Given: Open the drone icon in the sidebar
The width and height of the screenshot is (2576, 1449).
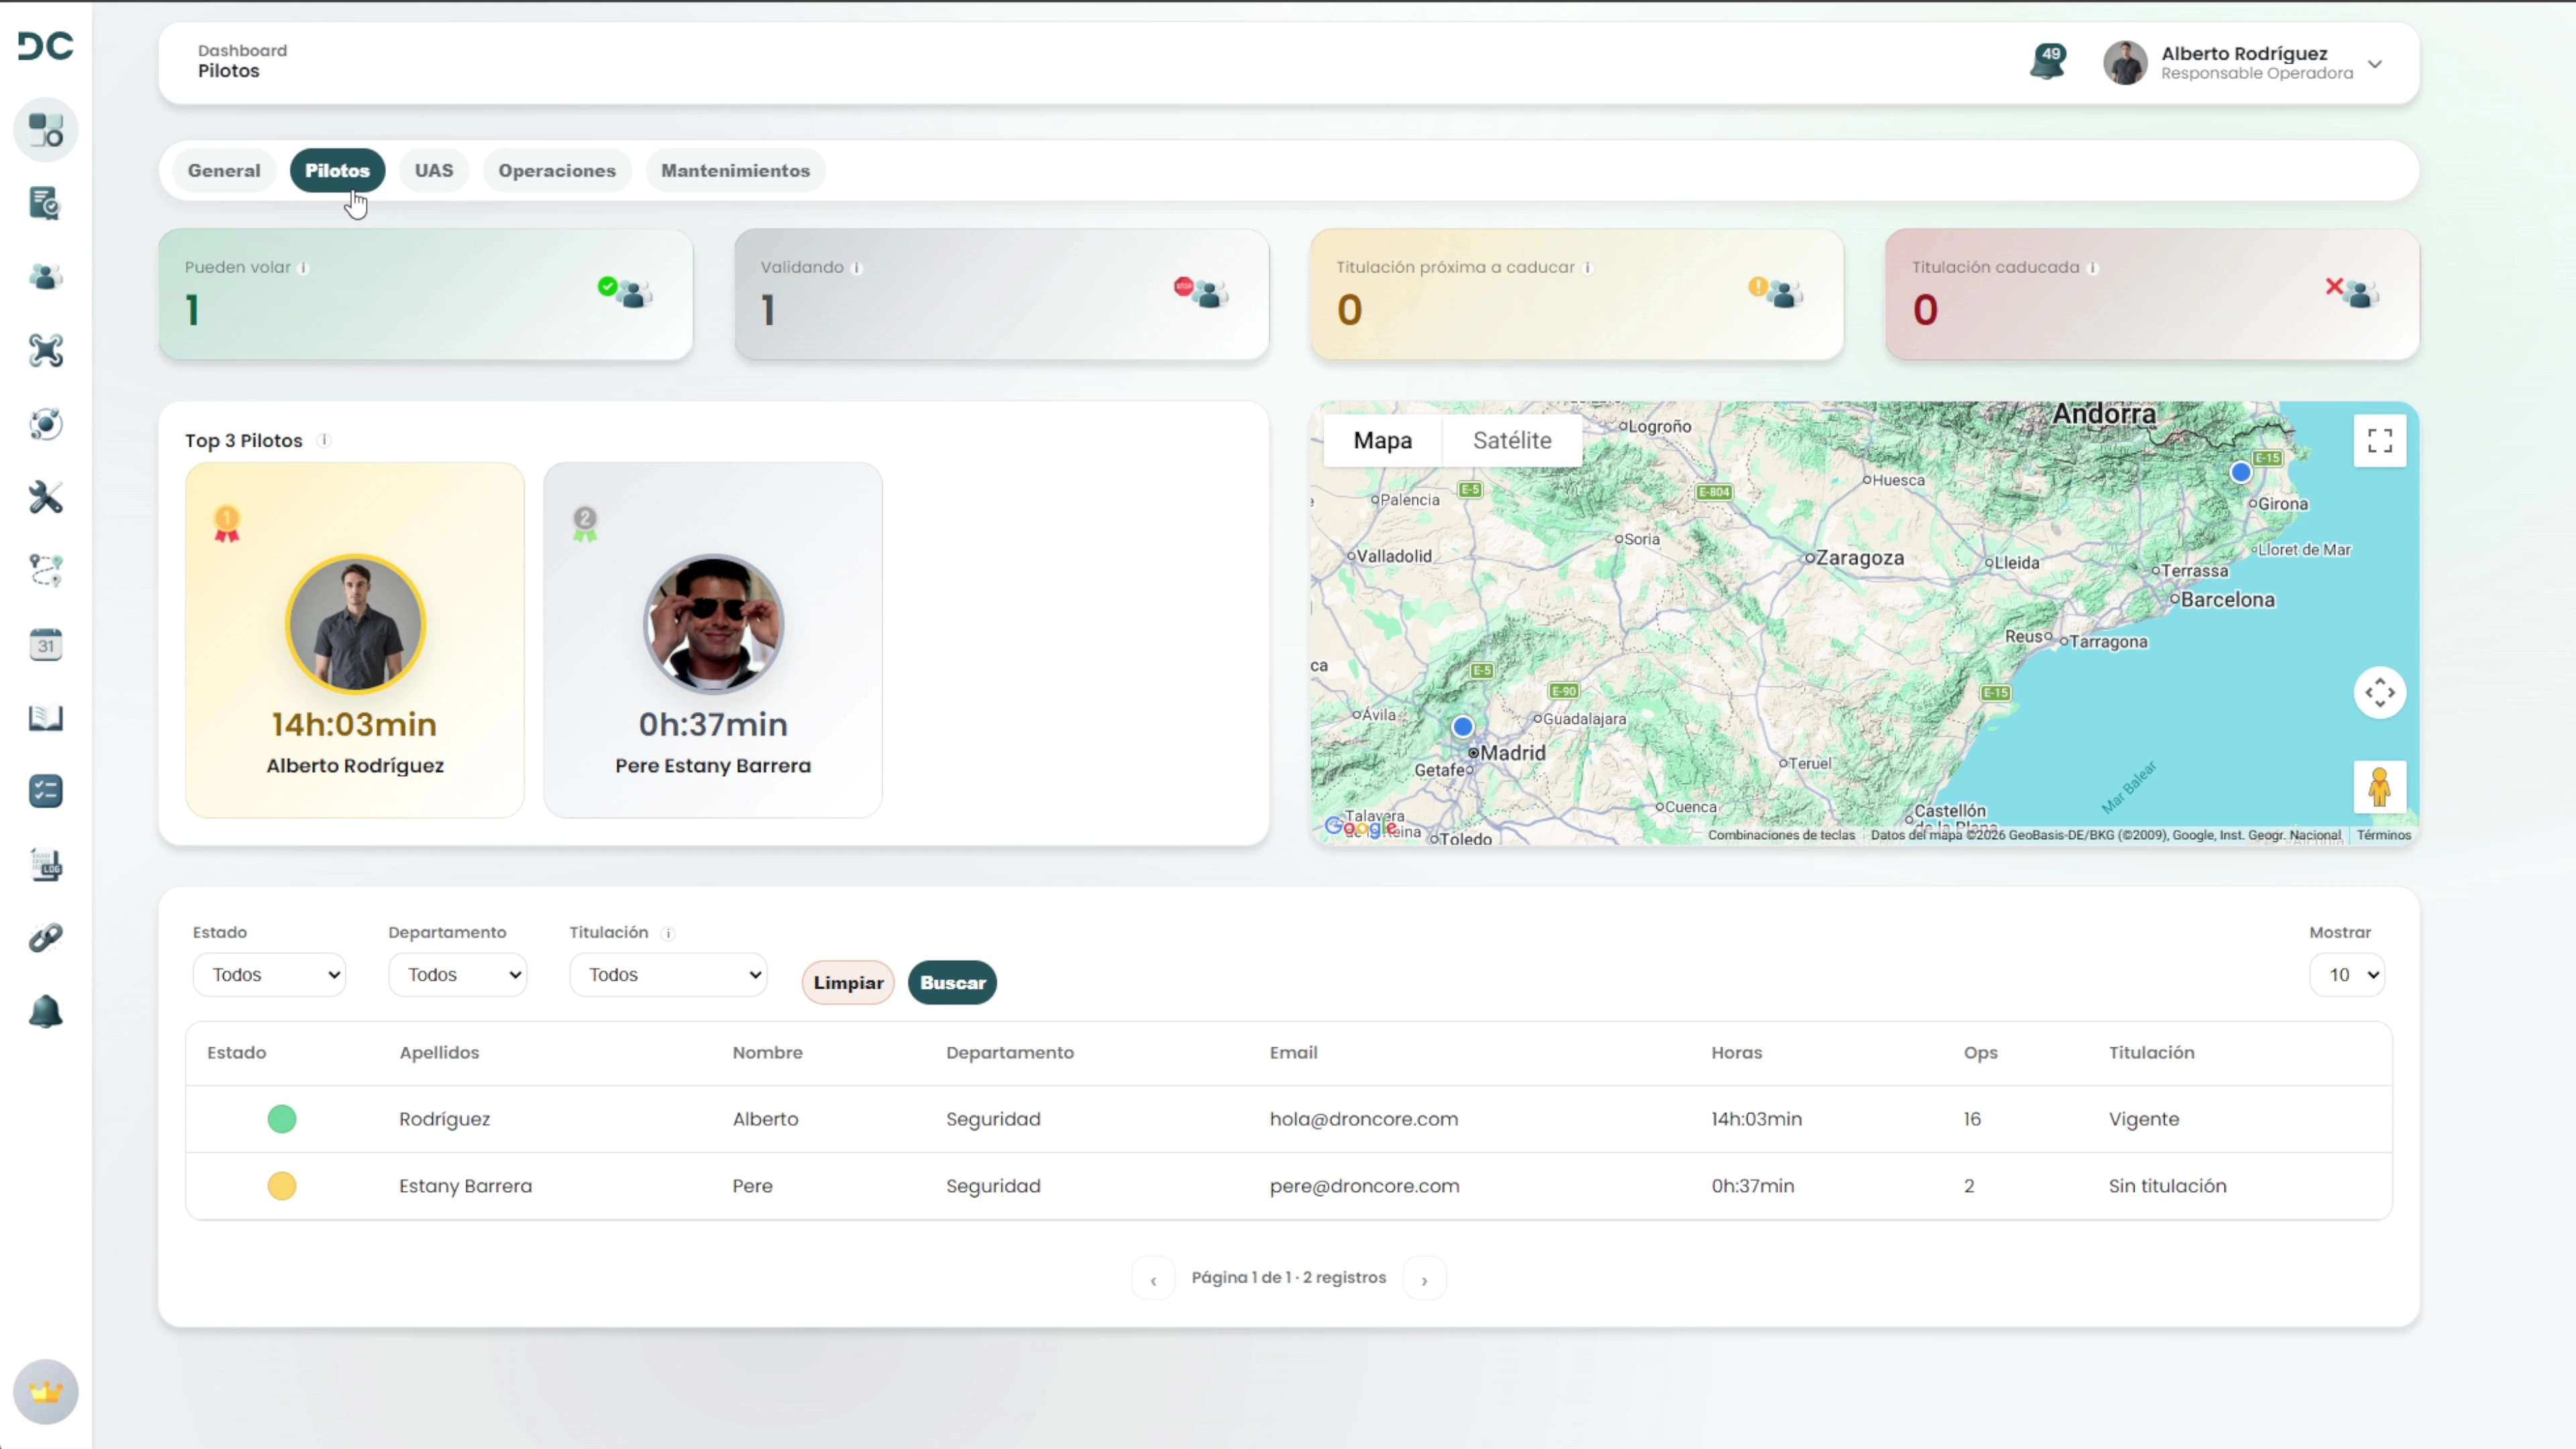Looking at the screenshot, I should [46, 351].
